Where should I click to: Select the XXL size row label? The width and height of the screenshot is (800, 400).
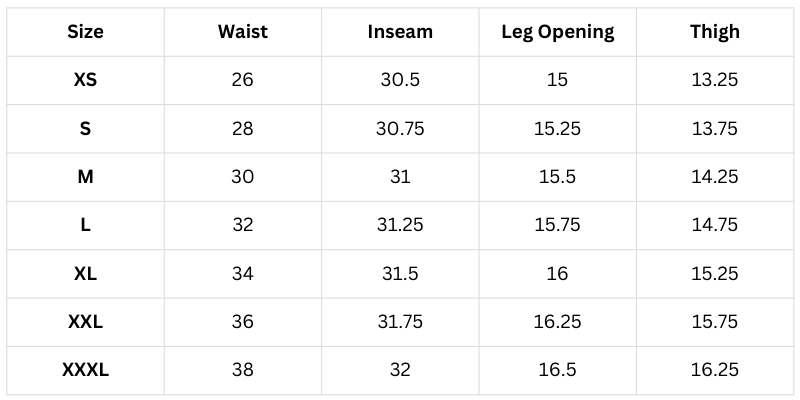(85, 322)
